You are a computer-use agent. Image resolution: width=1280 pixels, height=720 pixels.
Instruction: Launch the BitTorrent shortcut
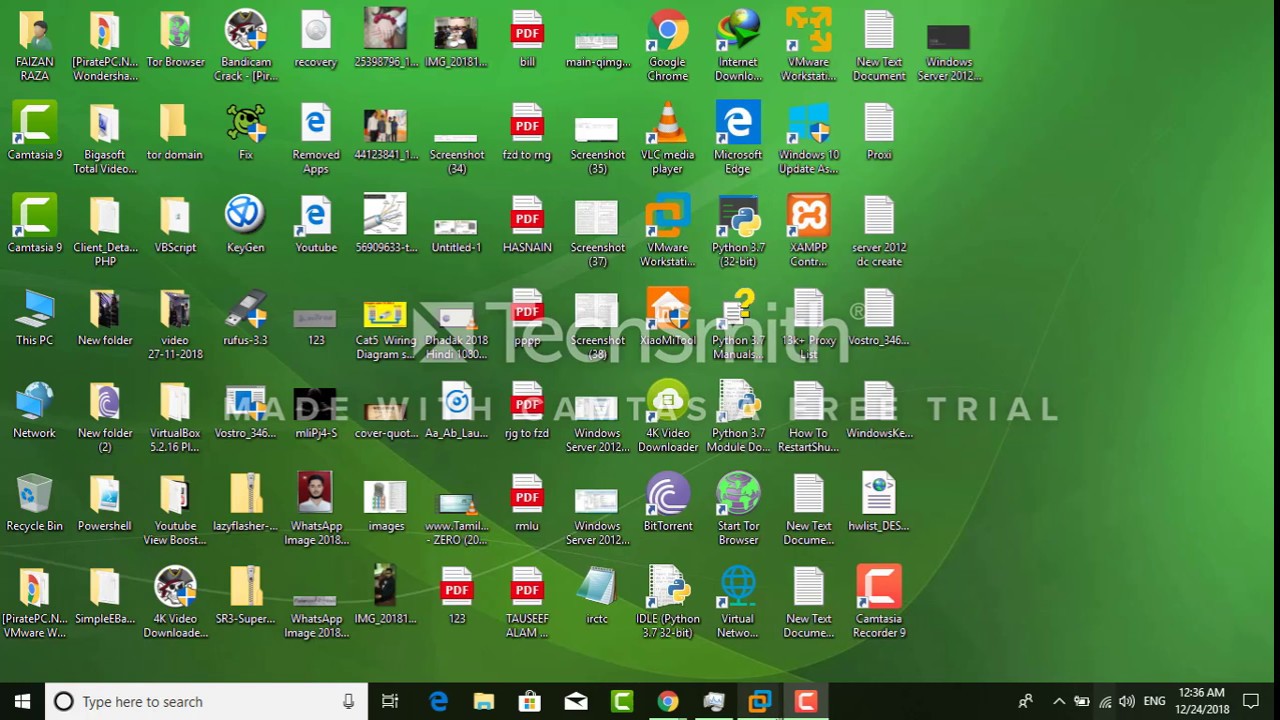pyautogui.click(x=667, y=504)
